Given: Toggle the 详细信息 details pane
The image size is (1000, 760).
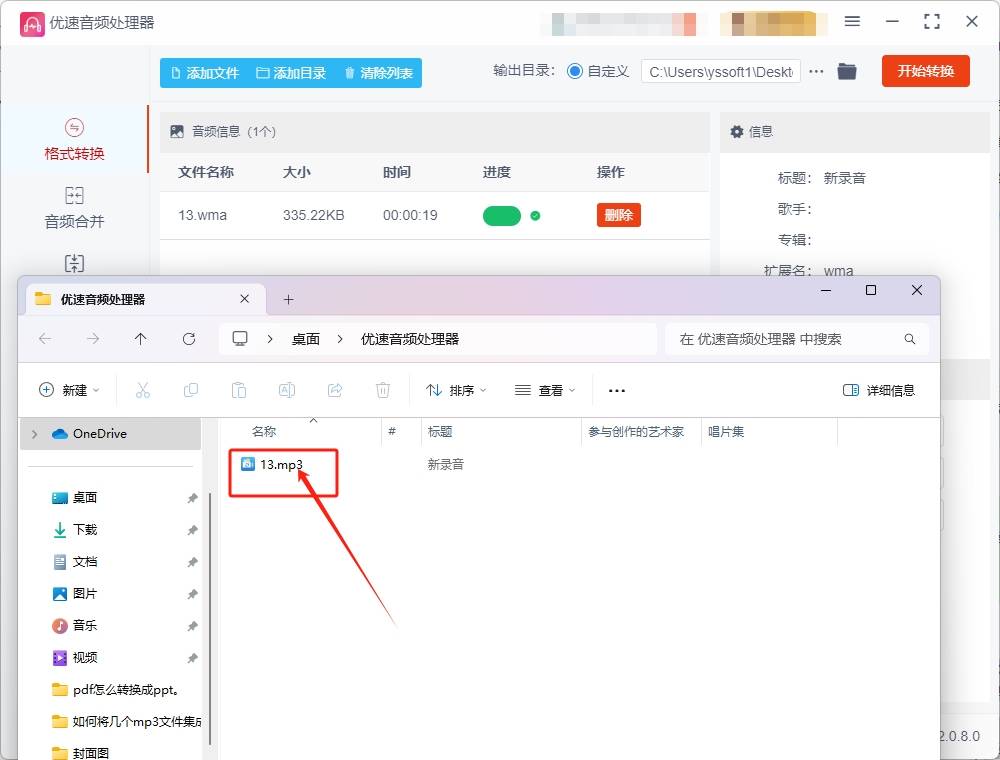Looking at the screenshot, I should [x=879, y=390].
